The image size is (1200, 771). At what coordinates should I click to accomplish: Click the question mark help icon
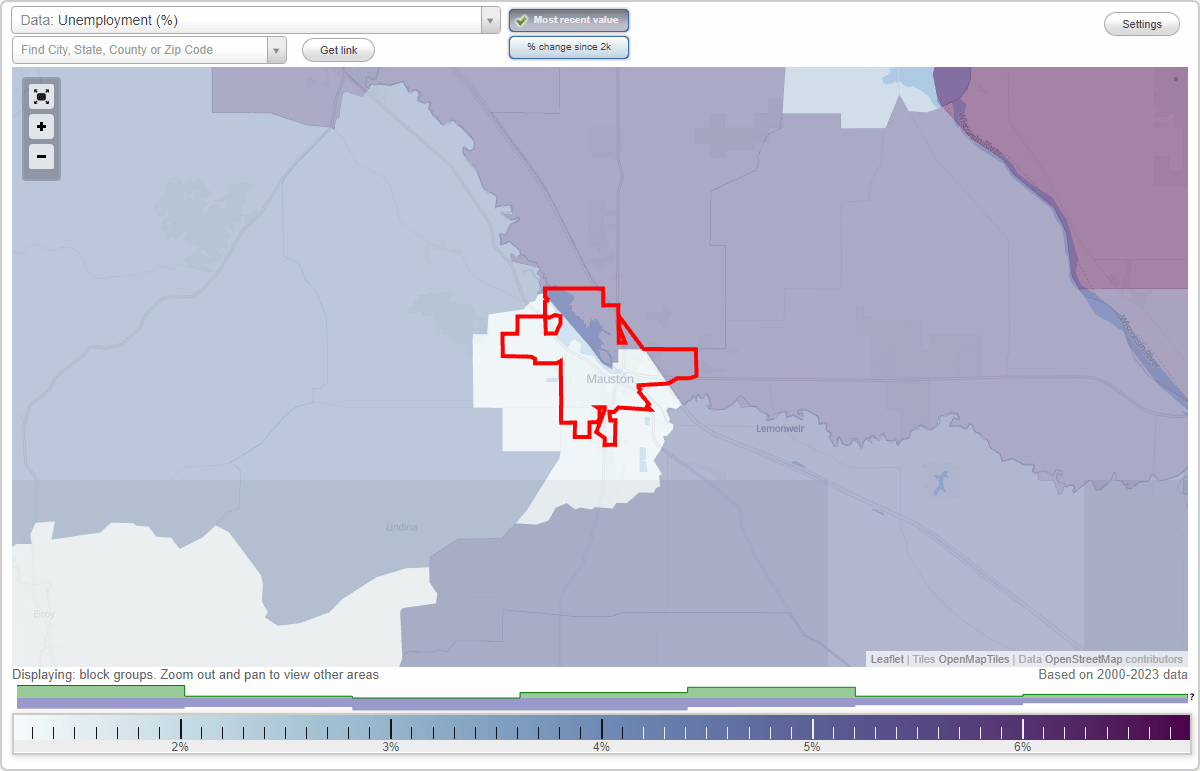click(1191, 697)
